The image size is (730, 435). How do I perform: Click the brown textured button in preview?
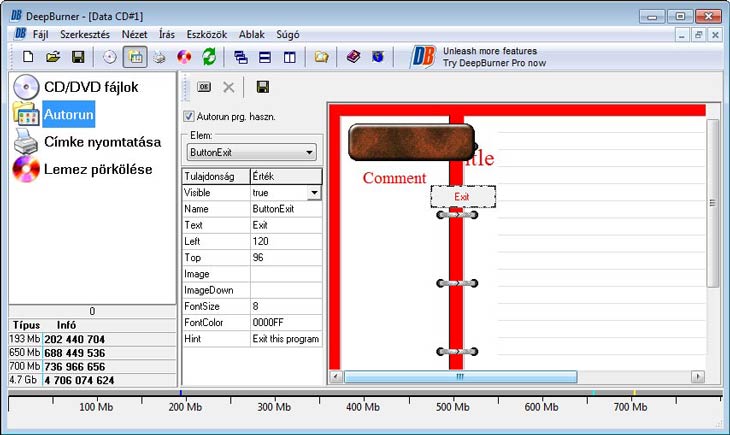(412, 142)
